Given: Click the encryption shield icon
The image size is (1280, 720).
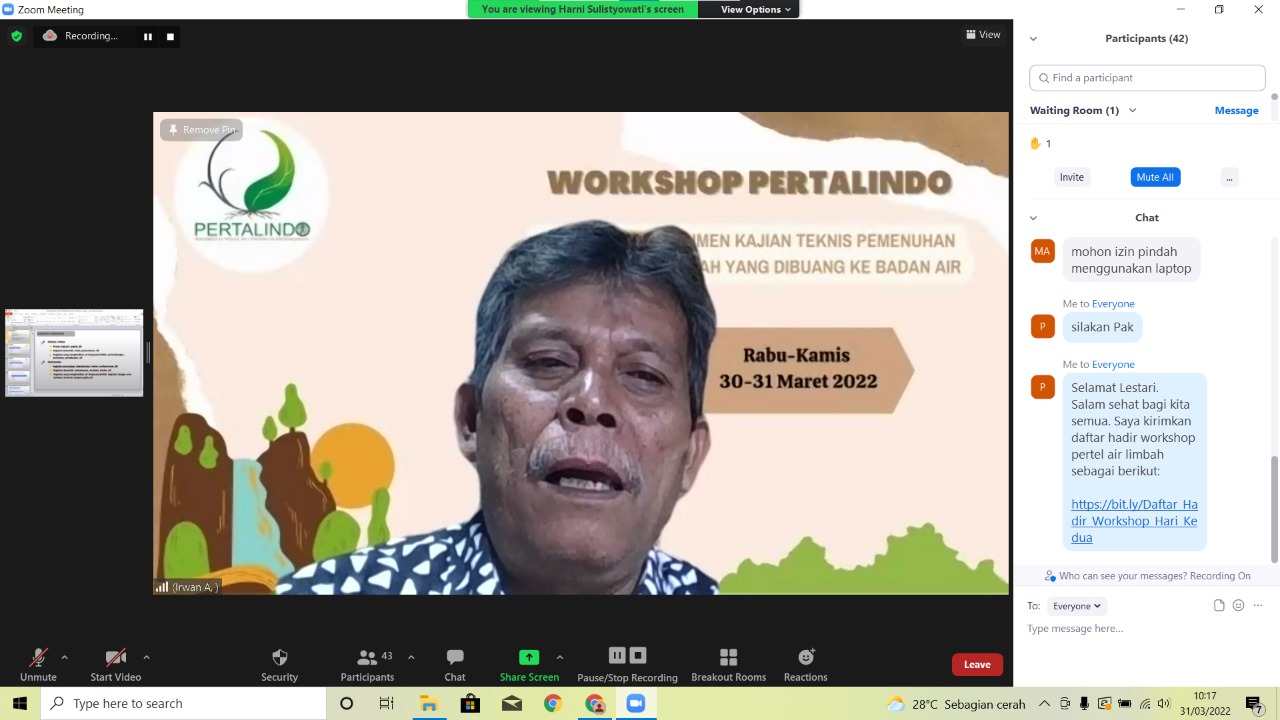Looking at the screenshot, I should pyautogui.click(x=16, y=36).
